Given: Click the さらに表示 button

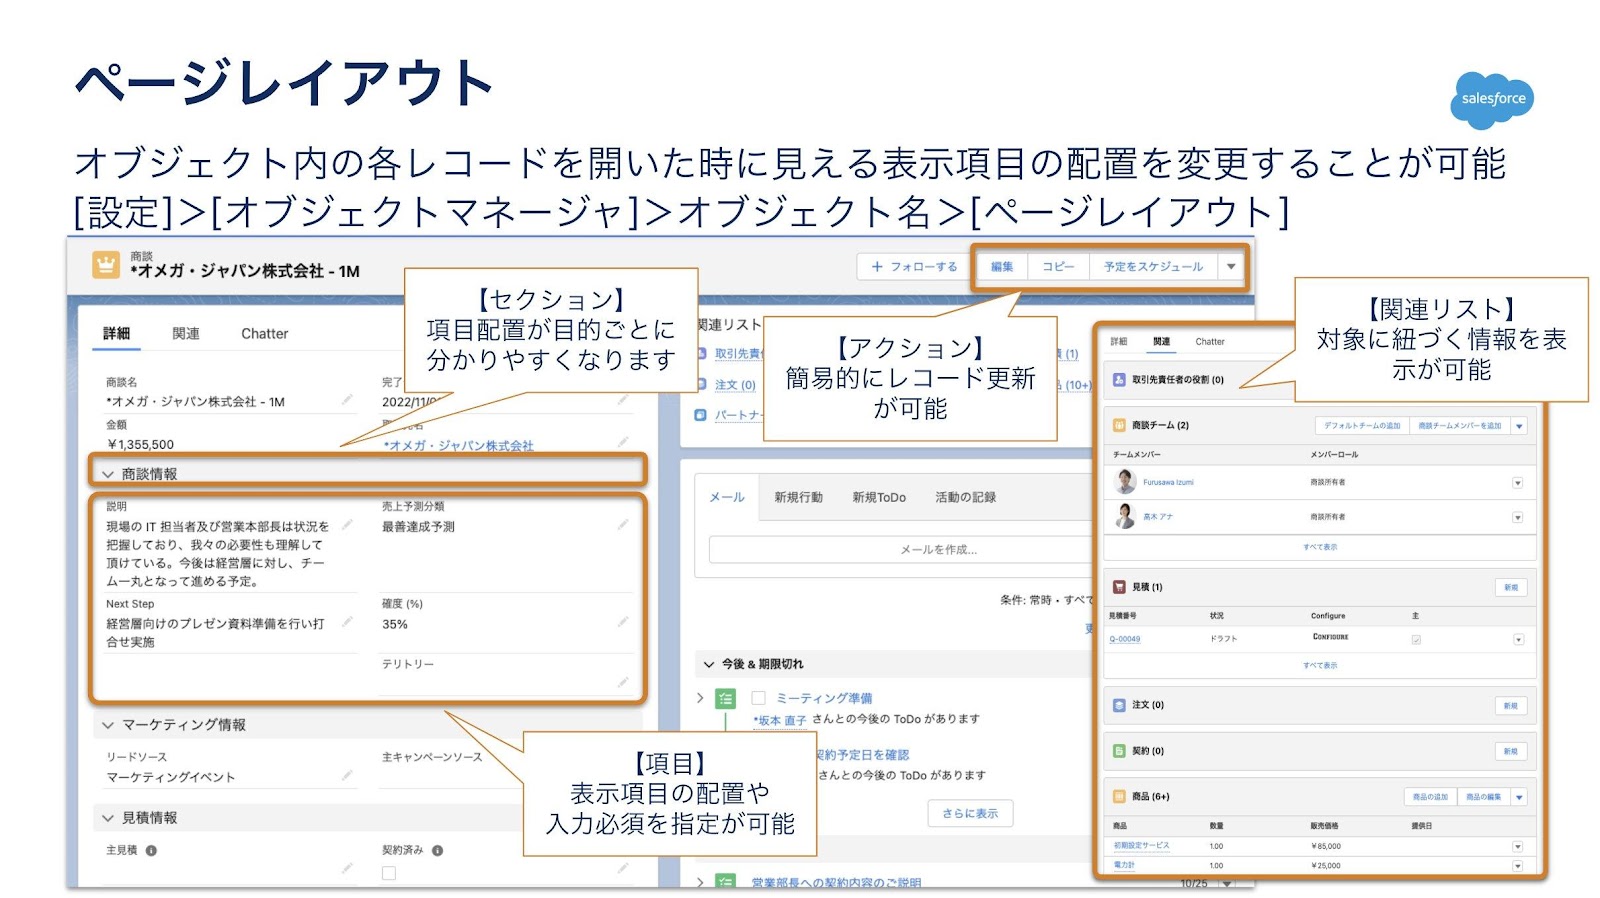Looking at the screenshot, I should pos(970,813).
